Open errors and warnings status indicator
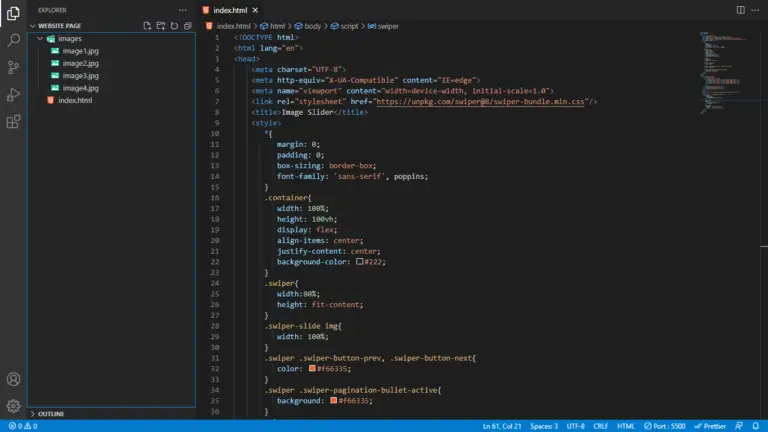Viewport: 768px width, 432px height. (x=23, y=426)
